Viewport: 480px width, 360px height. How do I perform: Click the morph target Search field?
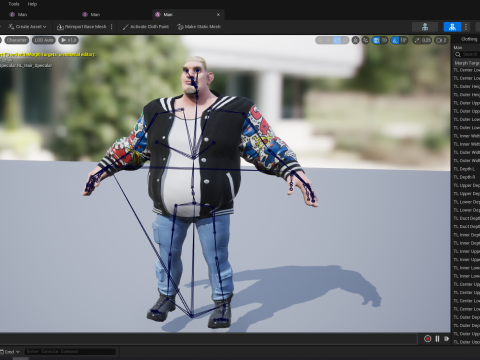pos(467,54)
